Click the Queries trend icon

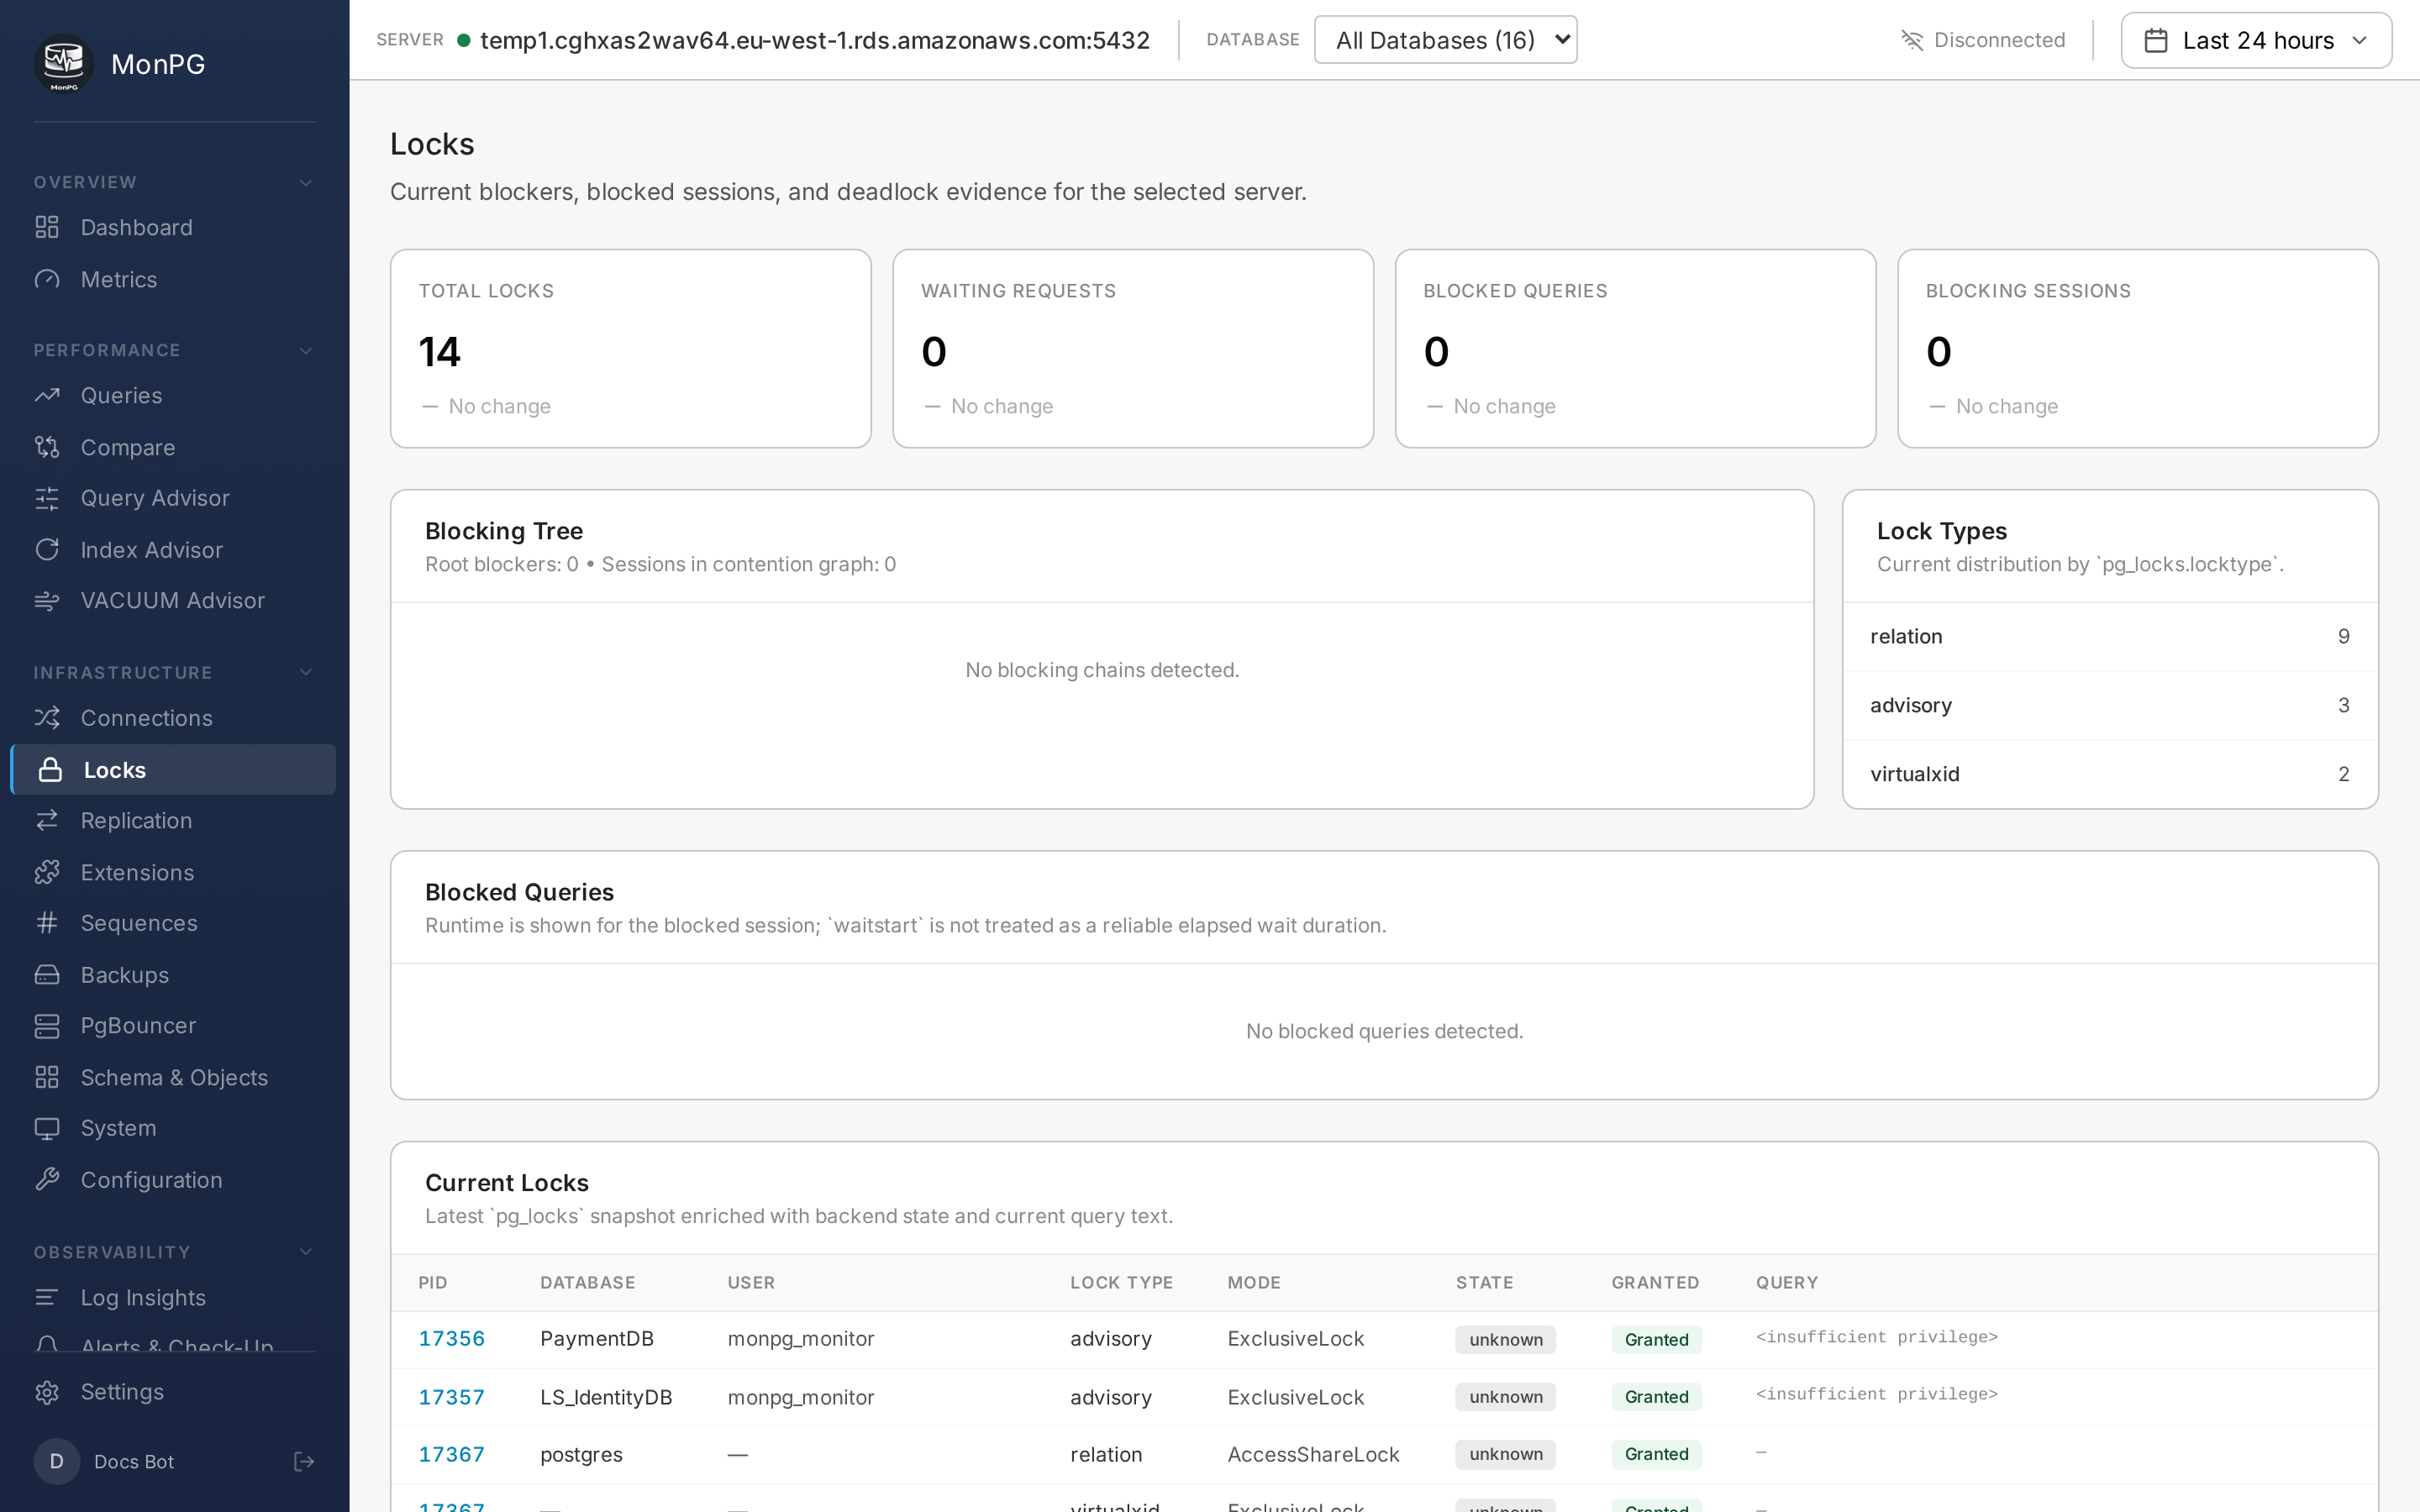click(x=47, y=395)
